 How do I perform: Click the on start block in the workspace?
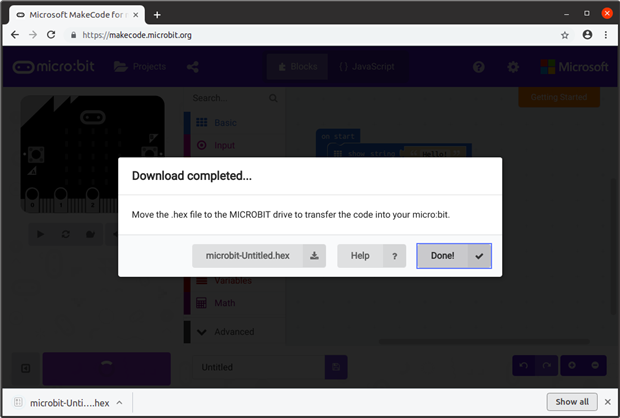[x=338, y=136]
